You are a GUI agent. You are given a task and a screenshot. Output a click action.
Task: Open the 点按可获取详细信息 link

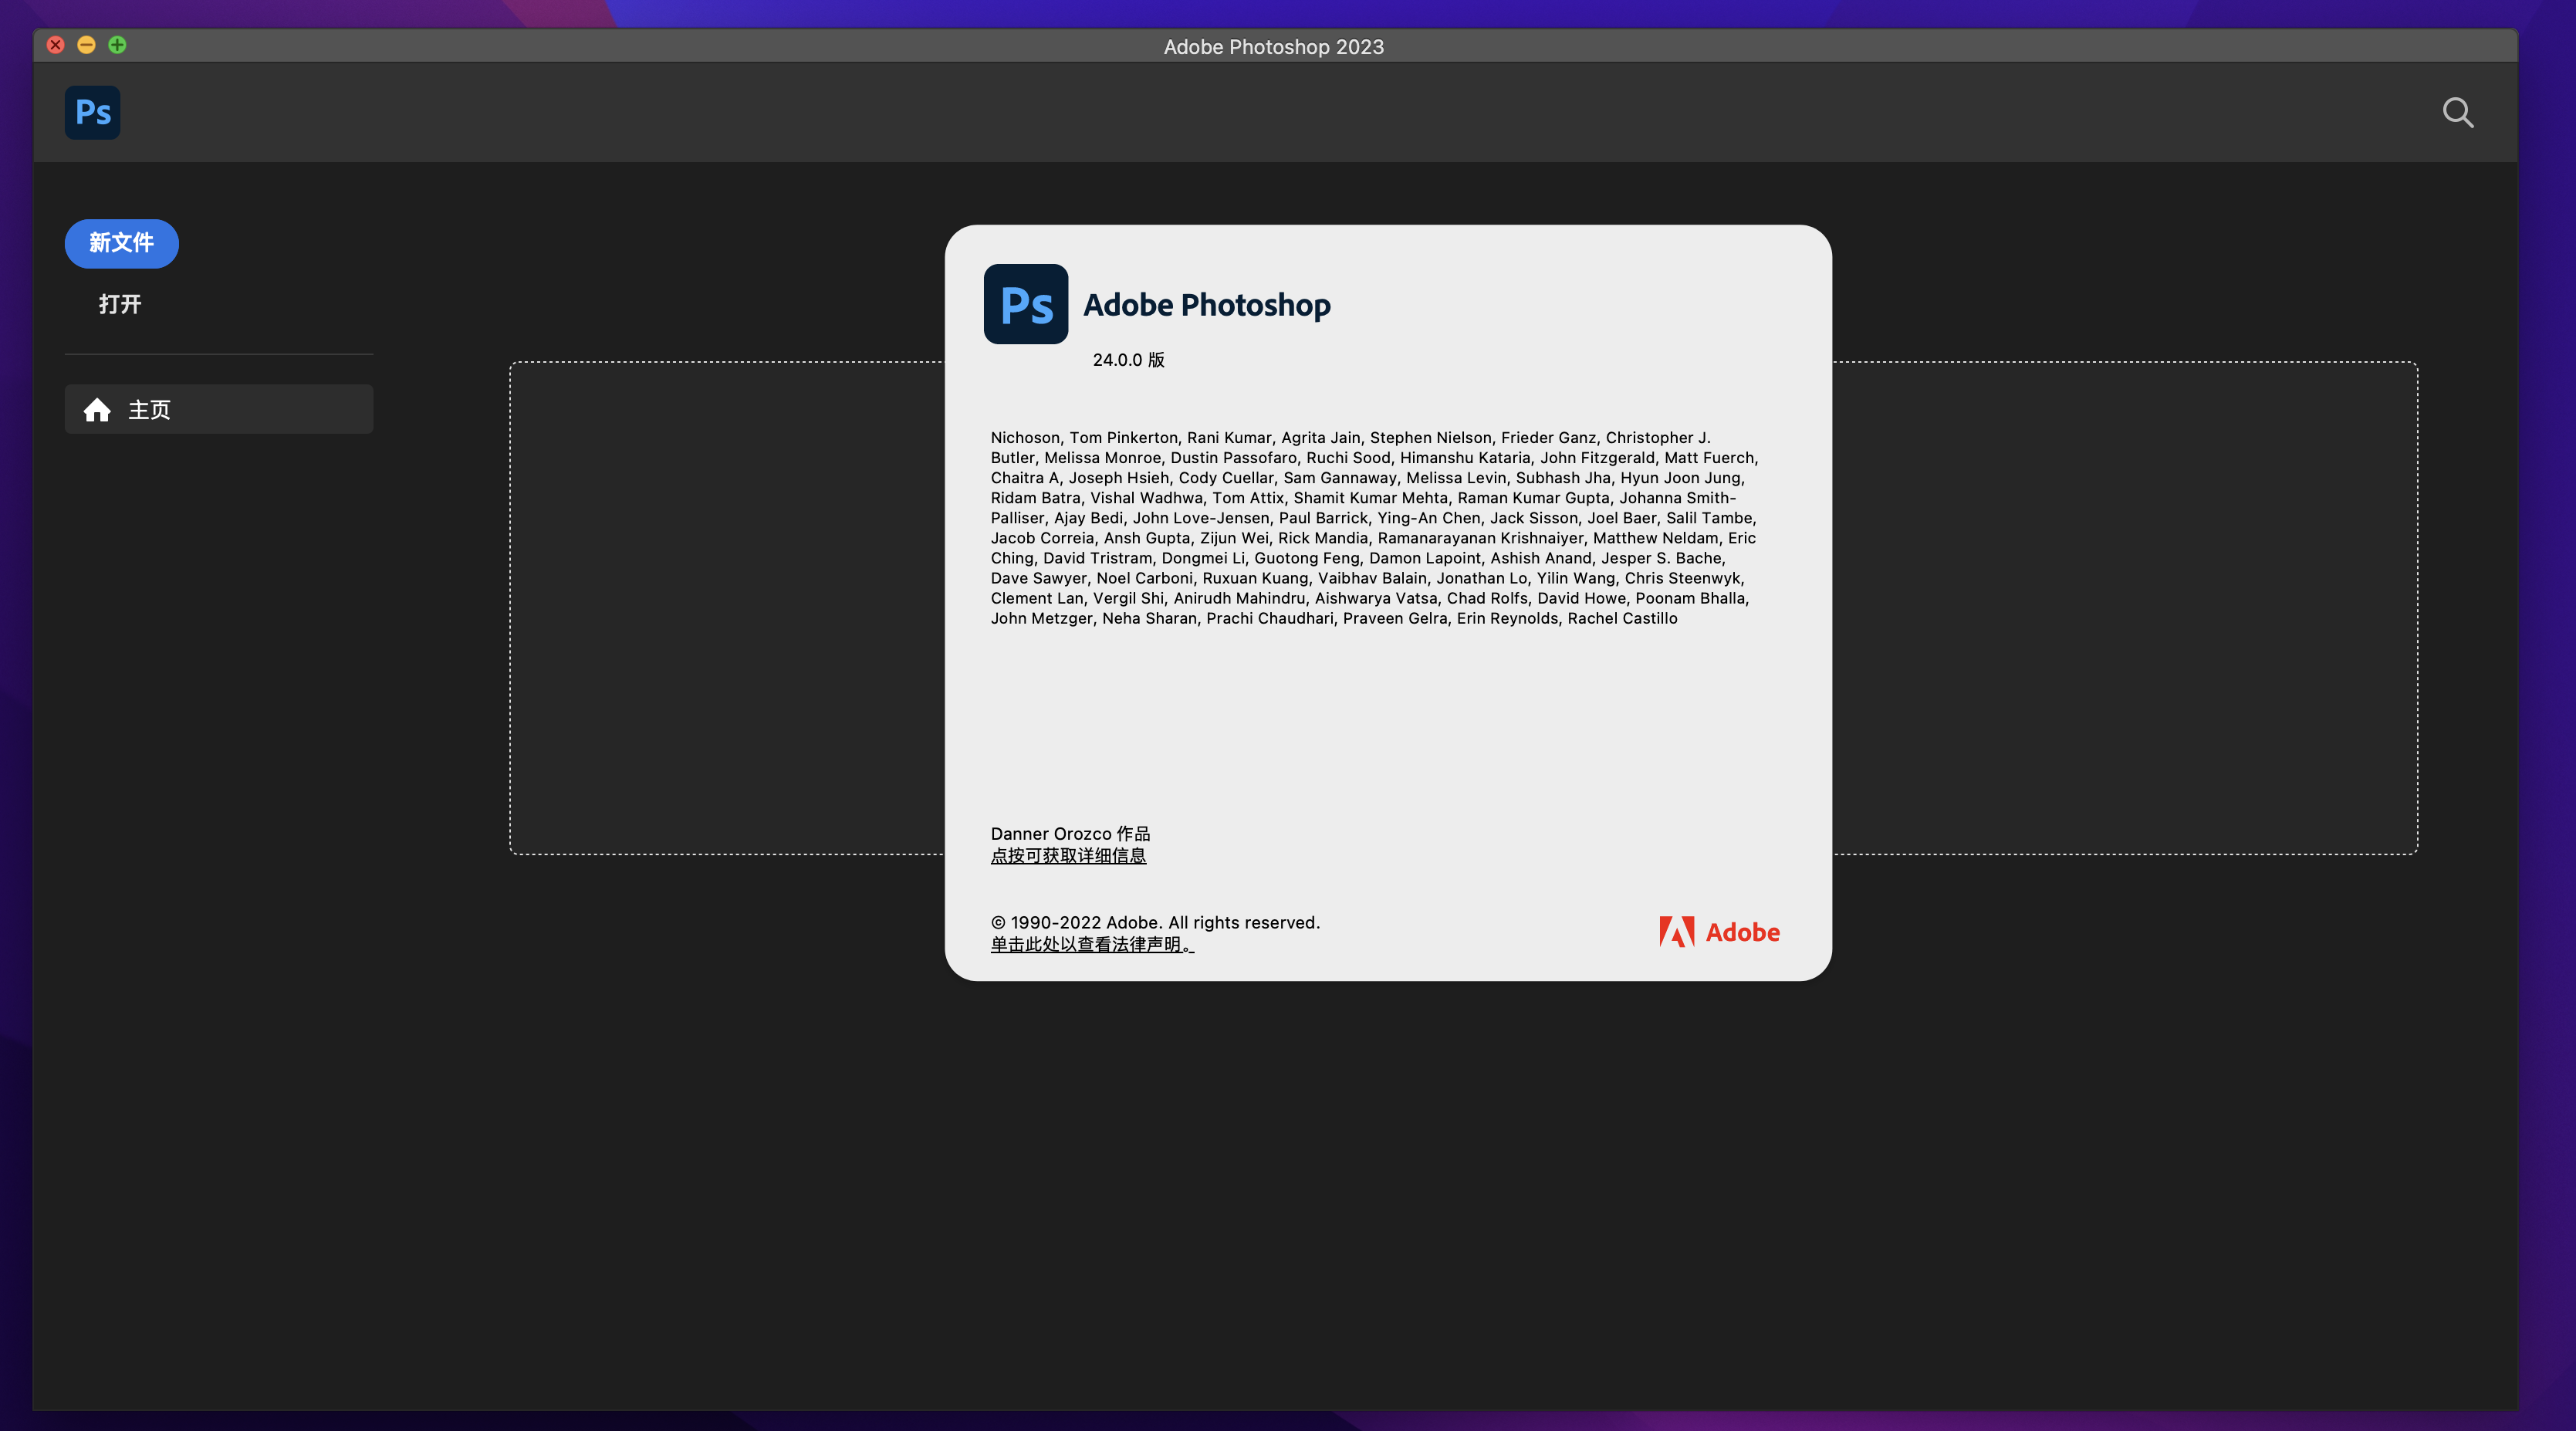coord(1068,856)
